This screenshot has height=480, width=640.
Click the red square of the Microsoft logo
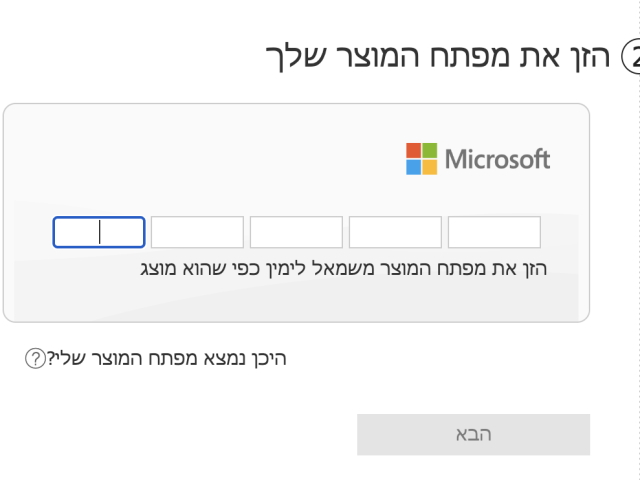coord(413,151)
